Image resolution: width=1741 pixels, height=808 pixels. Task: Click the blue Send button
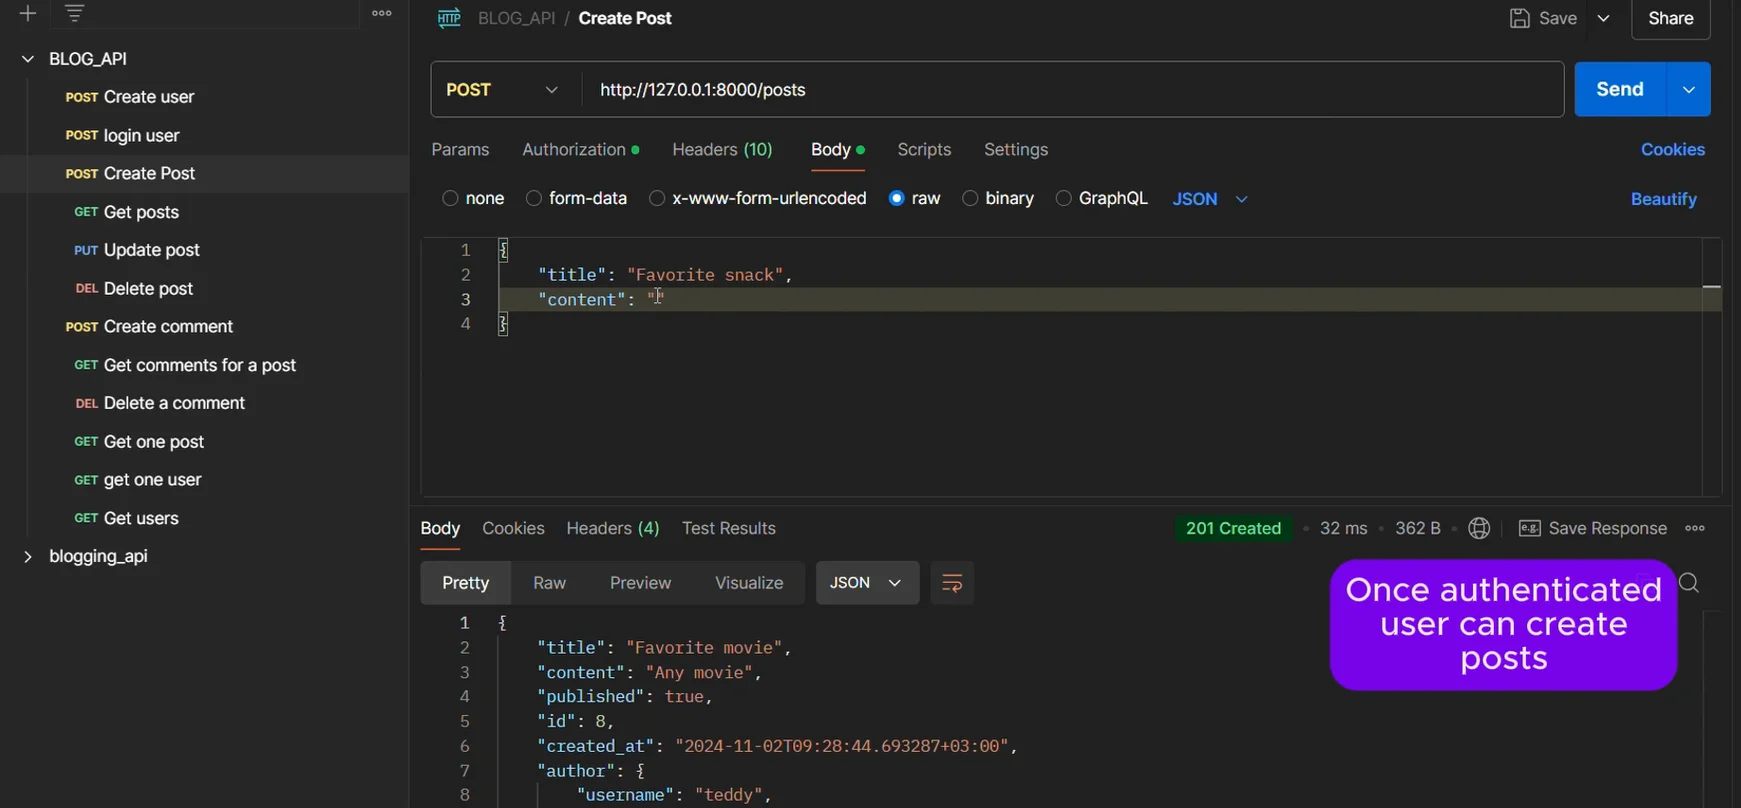[1620, 89]
